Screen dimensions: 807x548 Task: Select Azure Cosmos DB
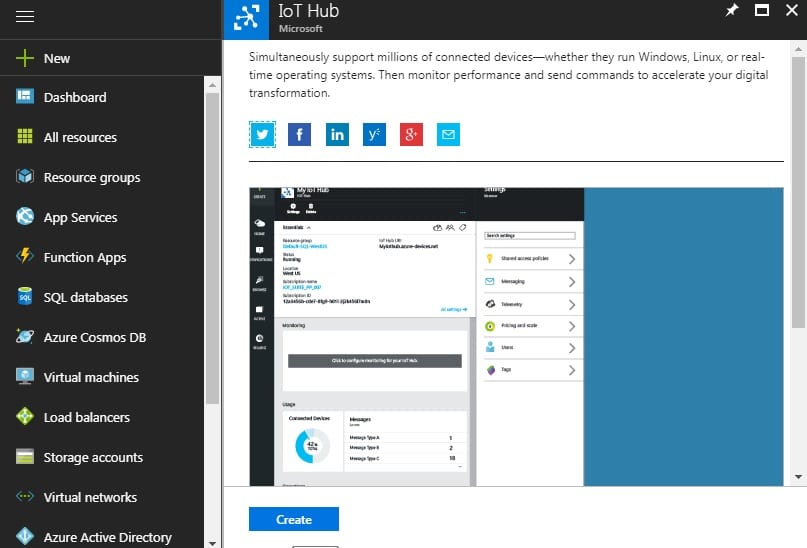[94, 337]
